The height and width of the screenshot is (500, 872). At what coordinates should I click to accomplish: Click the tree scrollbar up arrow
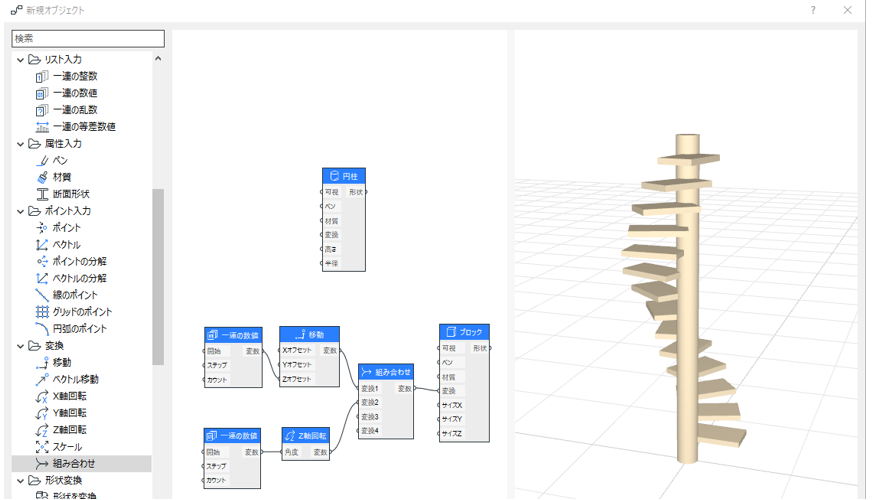click(x=158, y=58)
